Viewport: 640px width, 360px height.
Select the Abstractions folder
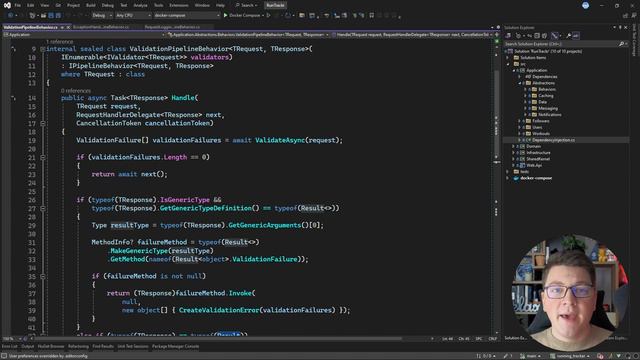coord(543,83)
